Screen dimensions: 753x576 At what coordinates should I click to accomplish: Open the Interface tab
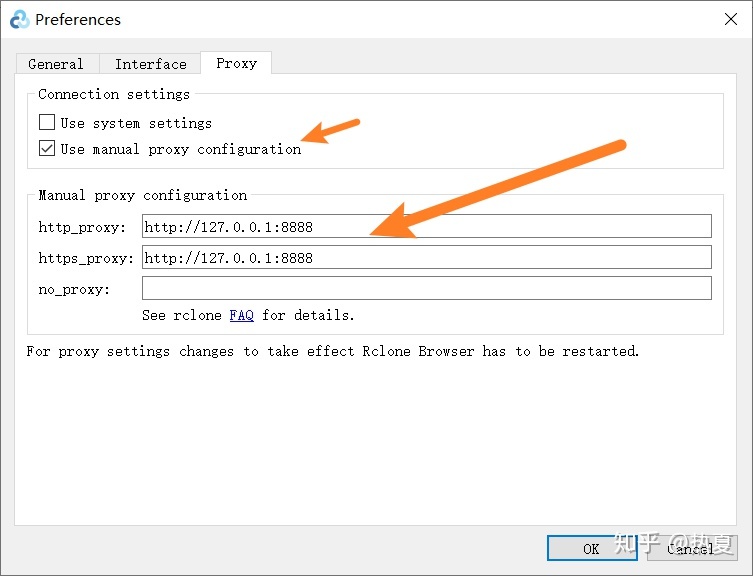click(x=150, y=64)
